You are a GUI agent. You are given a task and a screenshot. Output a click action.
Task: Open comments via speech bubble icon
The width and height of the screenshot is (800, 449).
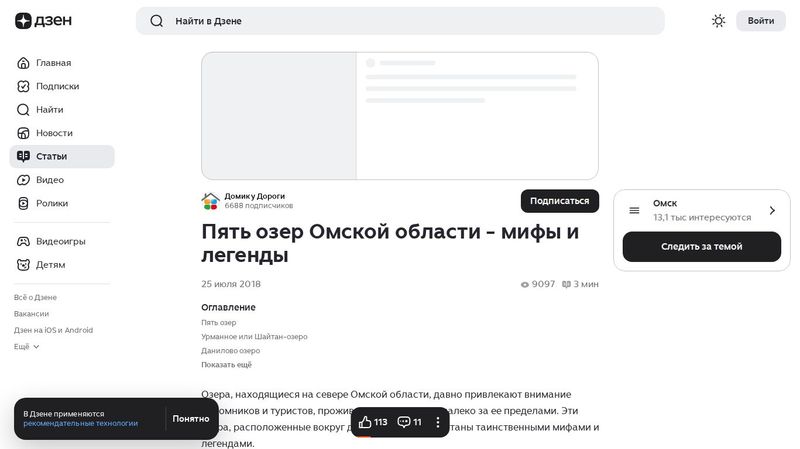[404, 422]
